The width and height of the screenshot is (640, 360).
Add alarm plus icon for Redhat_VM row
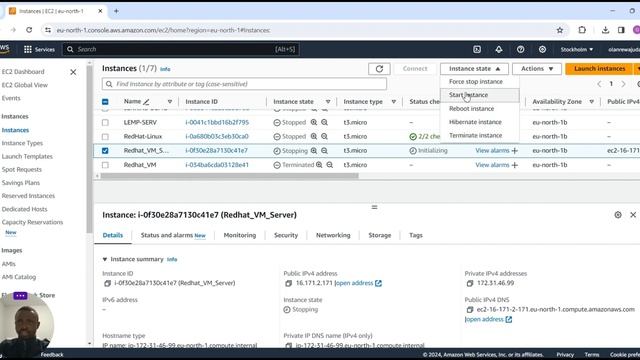pos(515,165)
